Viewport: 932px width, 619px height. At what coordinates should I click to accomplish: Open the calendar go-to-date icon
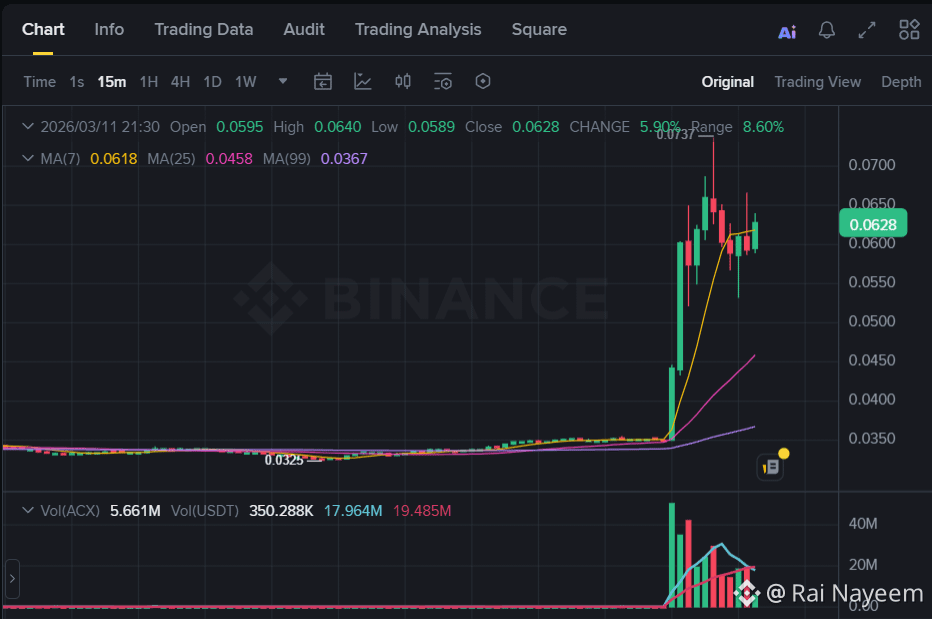click(x=323, y=81)
